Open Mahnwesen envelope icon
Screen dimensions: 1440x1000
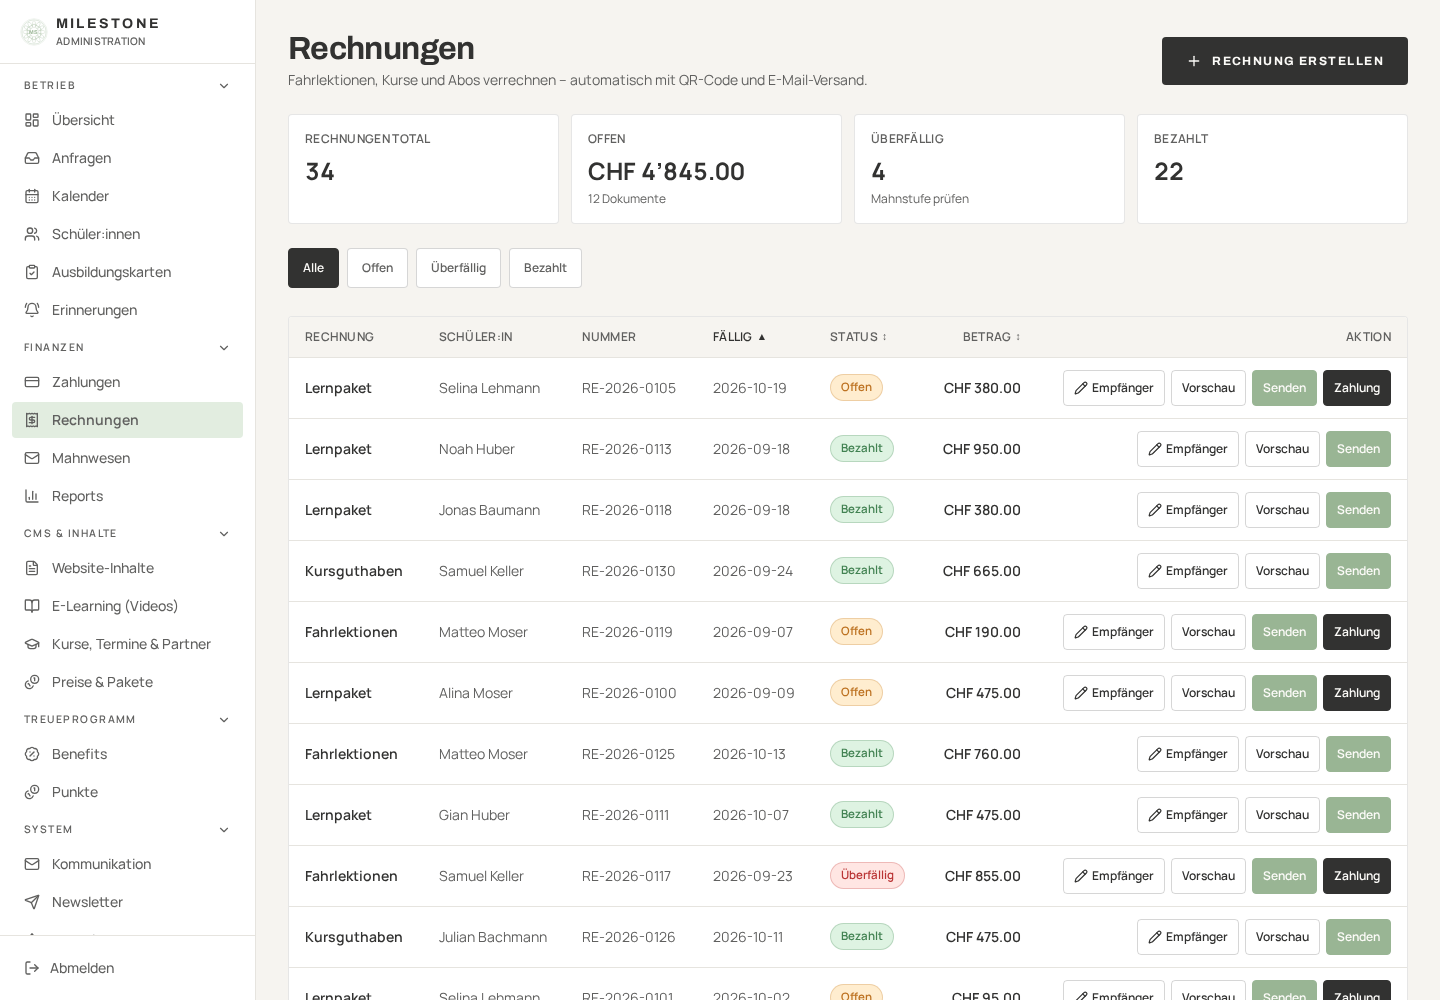(32, 458)
